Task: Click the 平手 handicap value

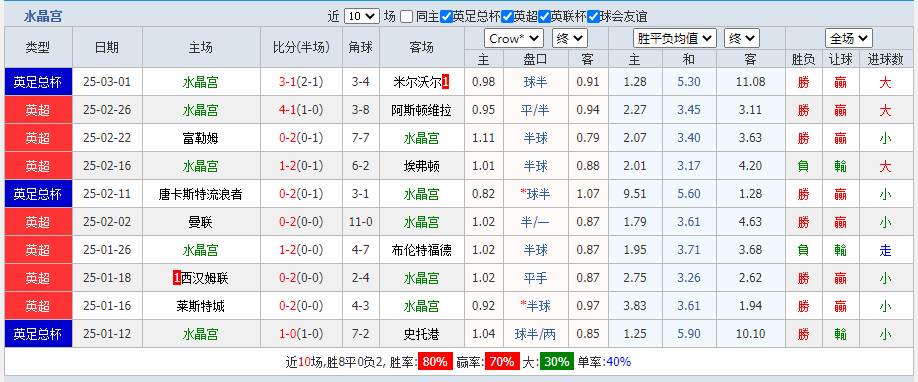Action: click(x=535, y=278)
